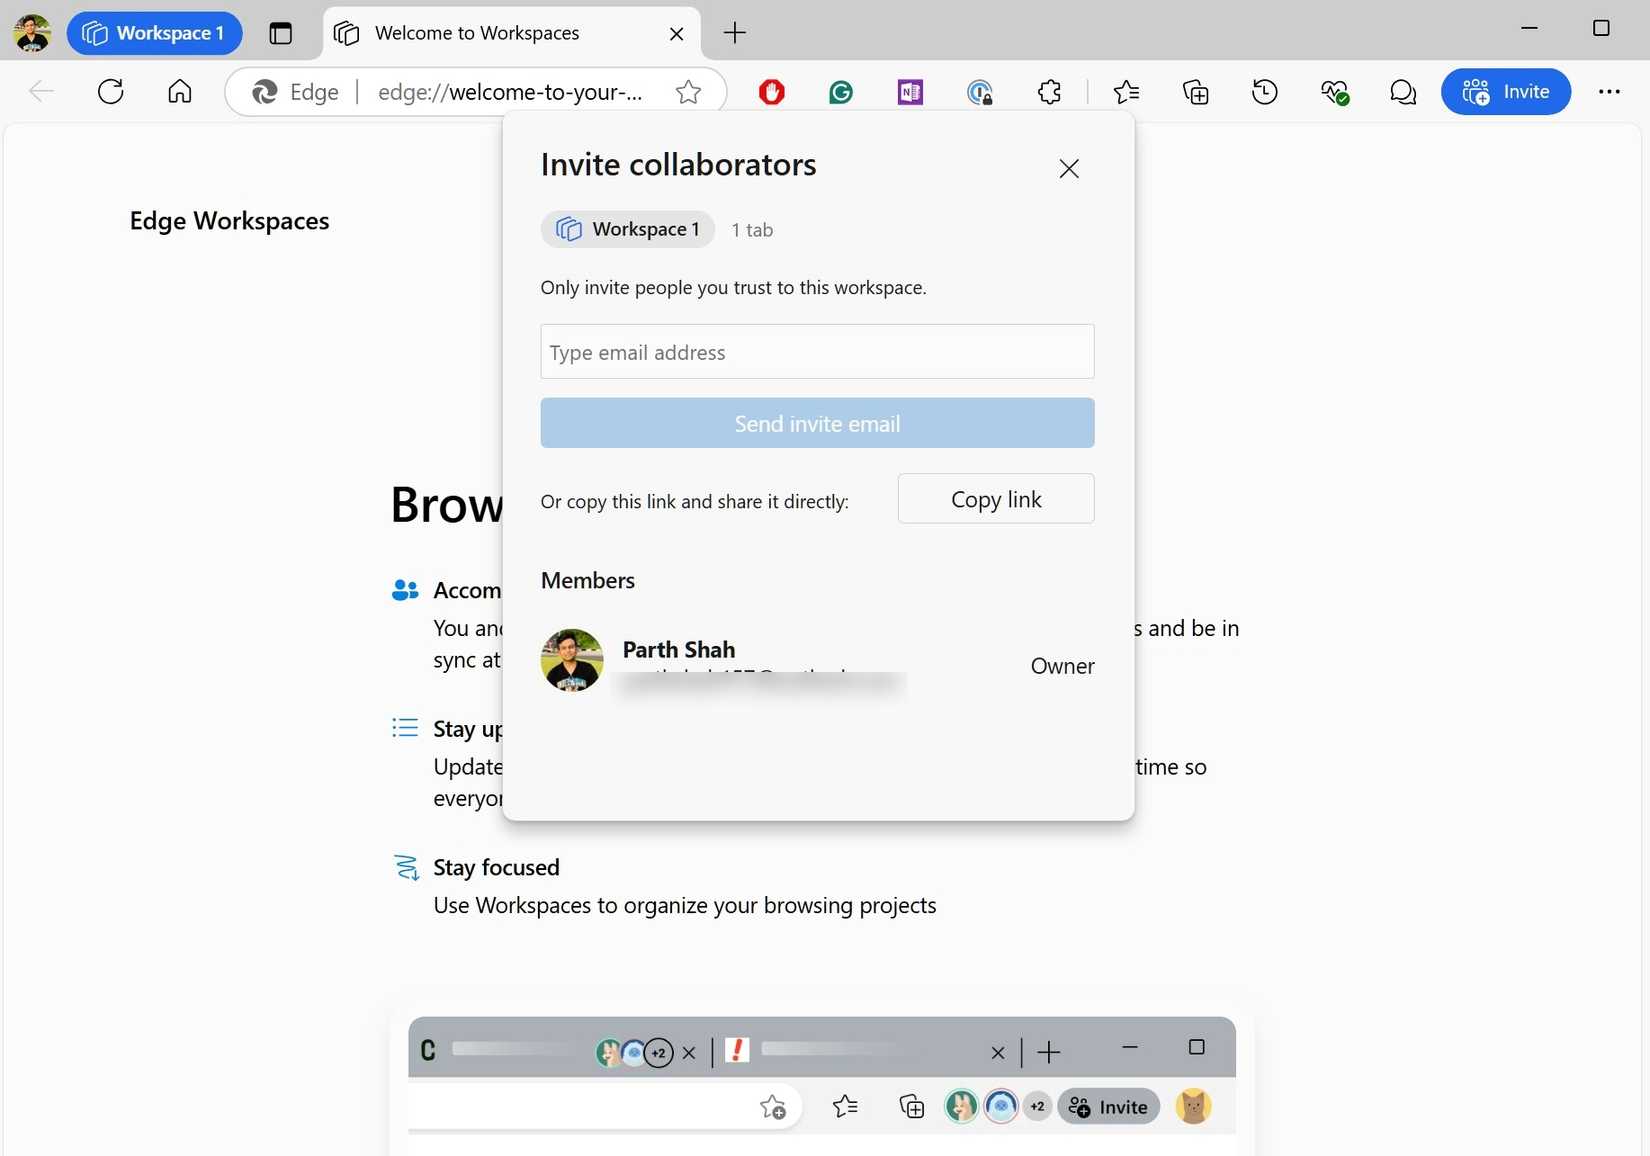Go to the Home page icon

click(180, 92)
